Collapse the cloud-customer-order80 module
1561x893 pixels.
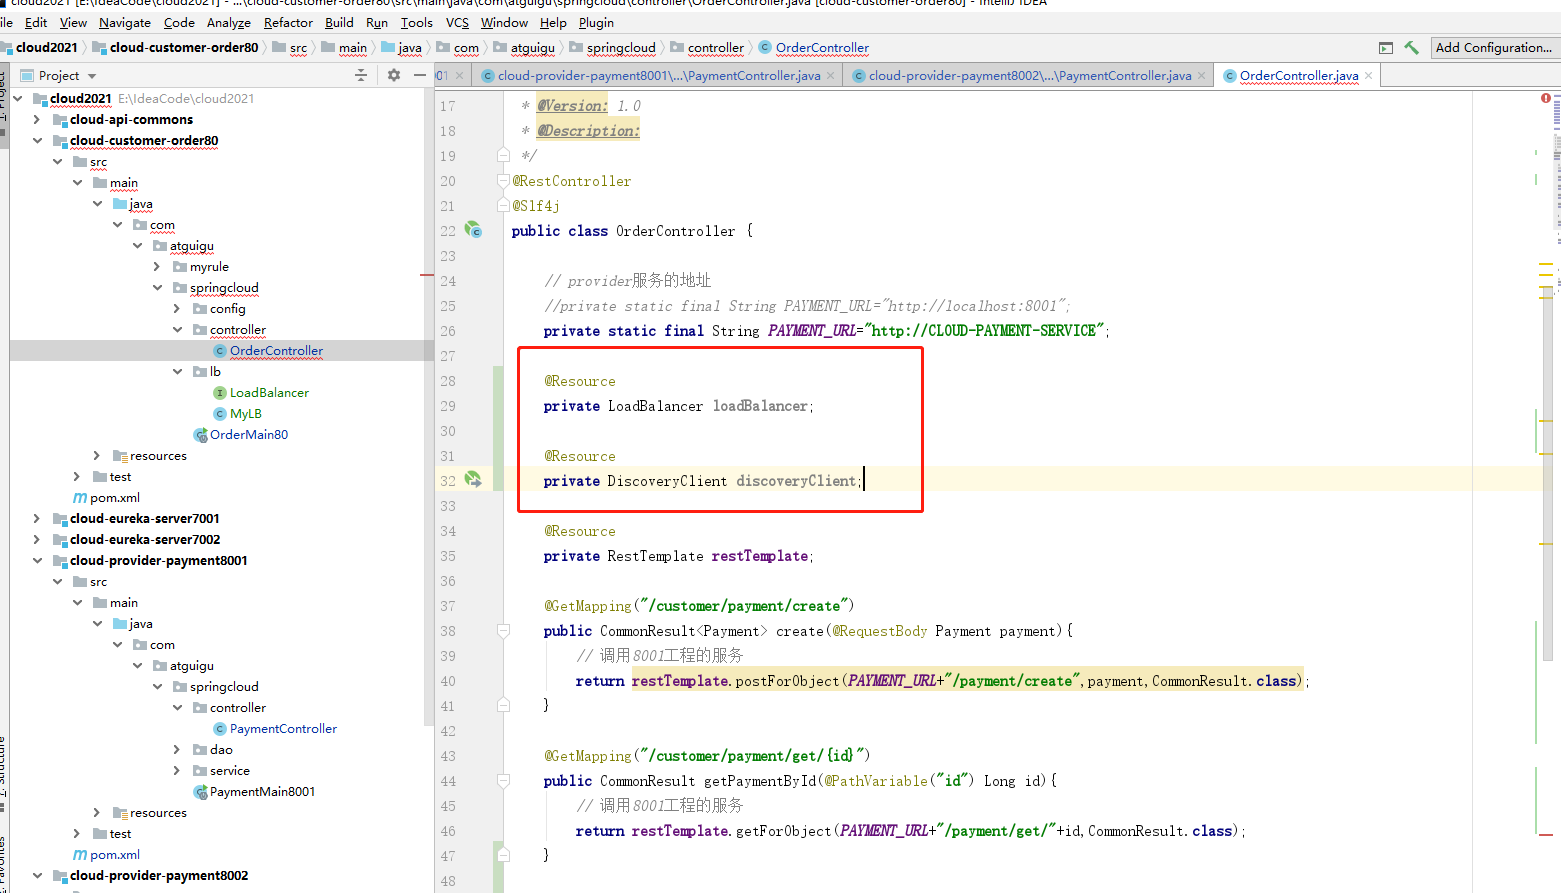(37, 140)
